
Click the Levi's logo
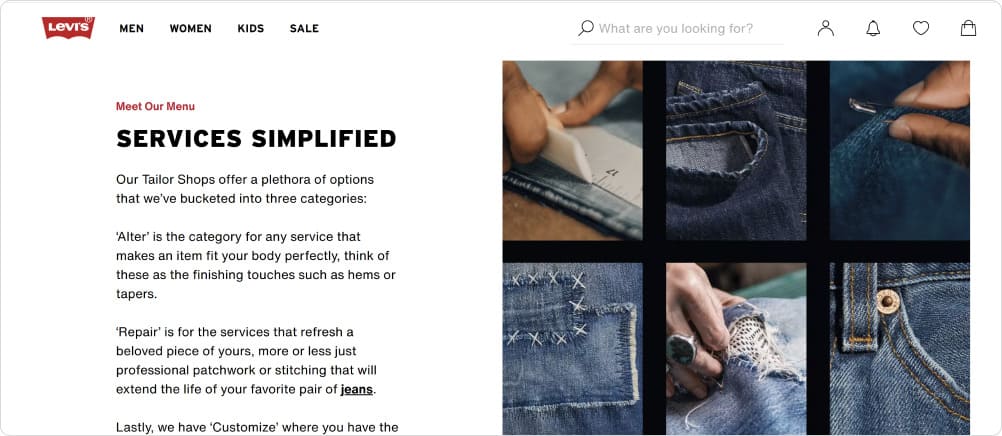[x=68, y=28]
